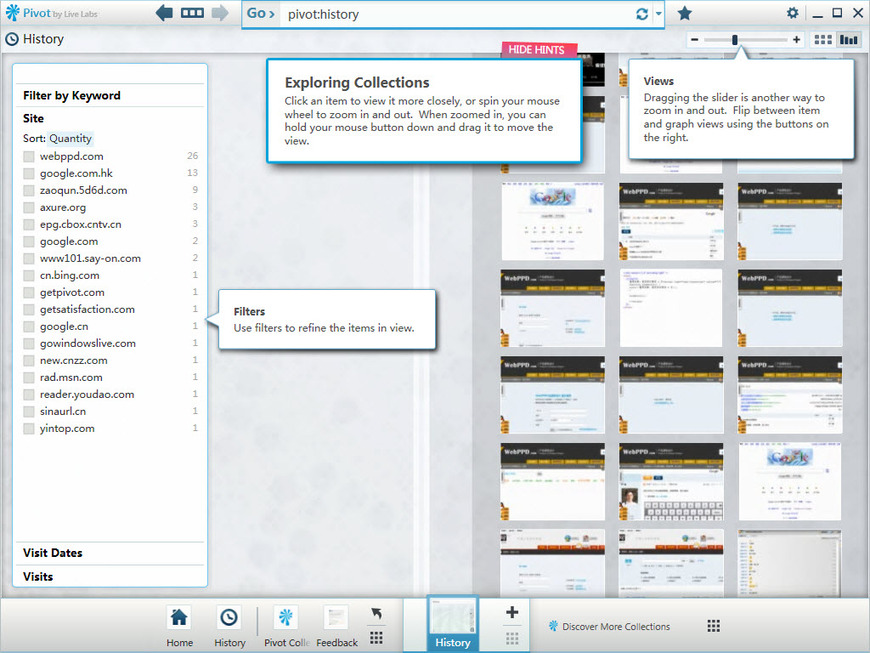
Task: Check the webppd.com filter
Action: coord(29,156)
